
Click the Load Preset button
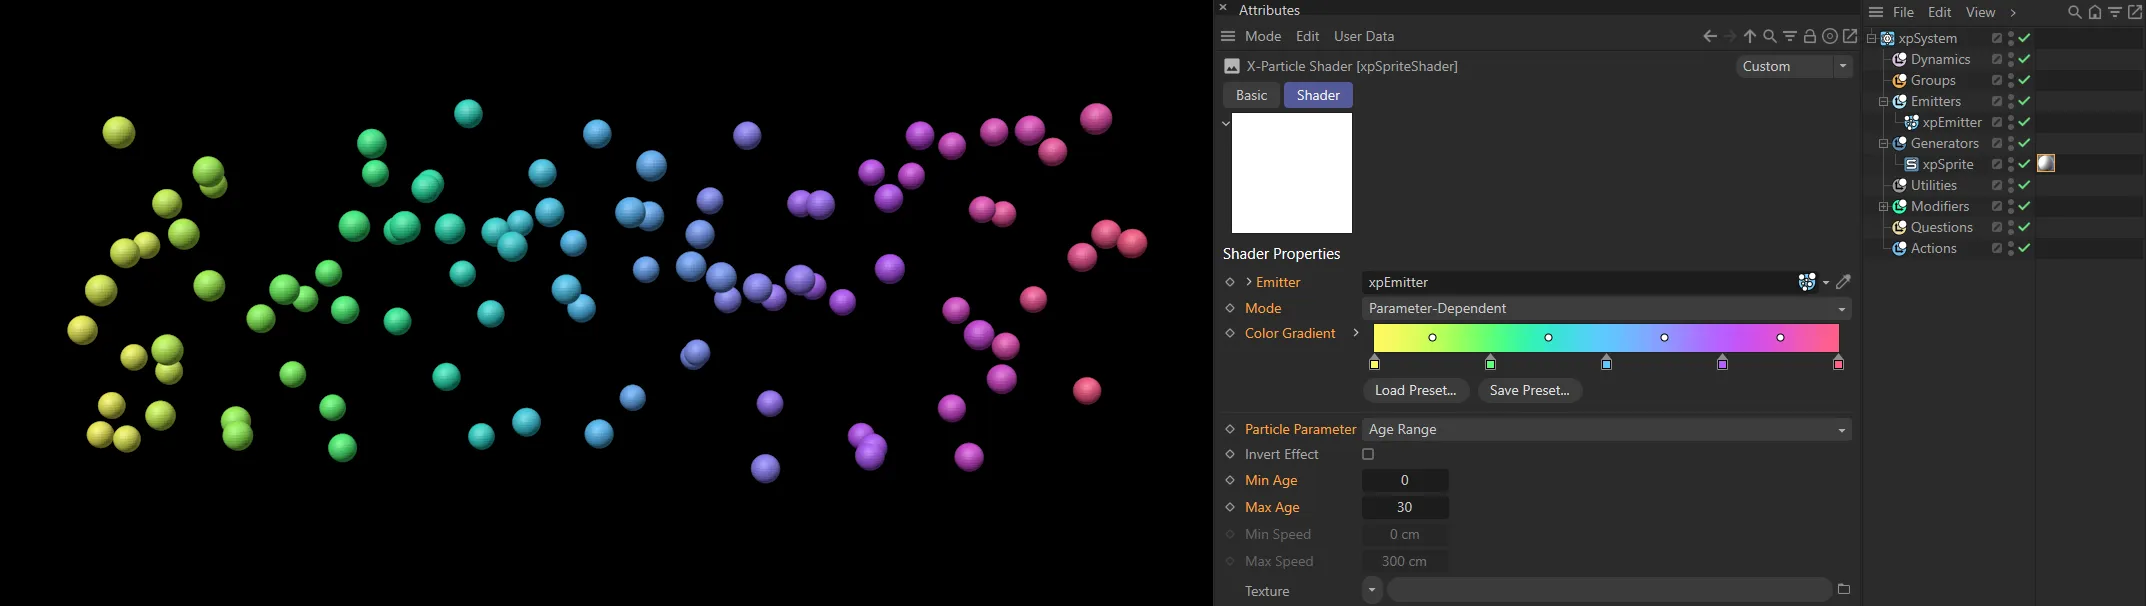[1415, 390]
